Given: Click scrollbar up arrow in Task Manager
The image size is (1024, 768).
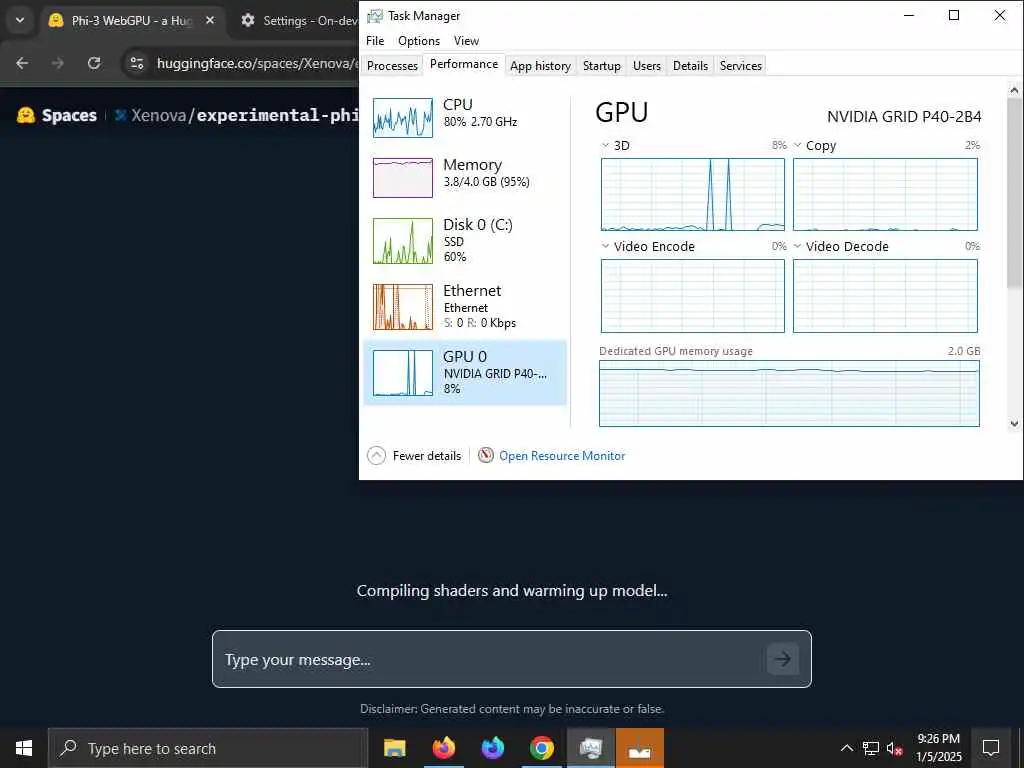Looking at the screenshot, I should [x=1014, y=89].
